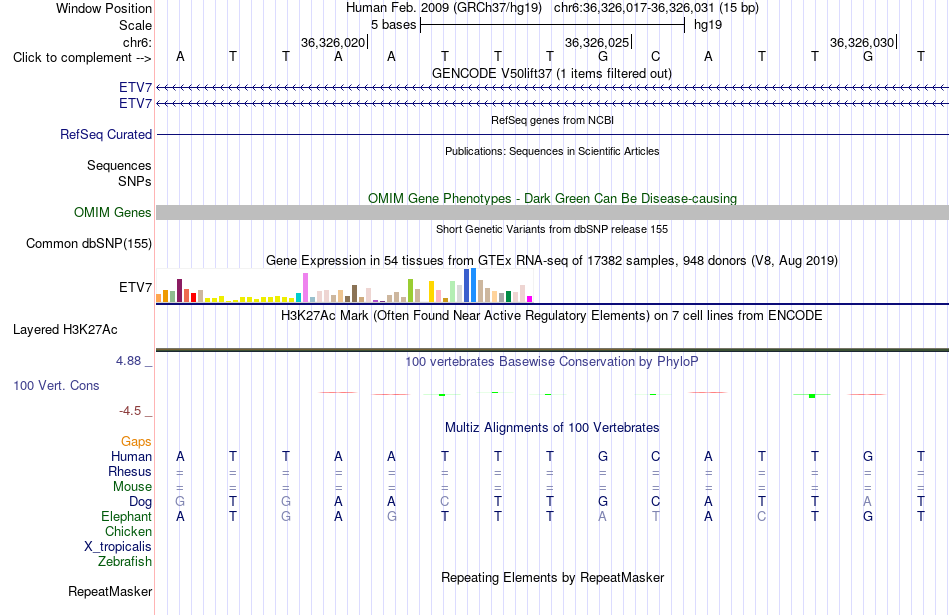Click the 'Click to complement -->' label
950x615 pixels.
[x=82, y=58]
